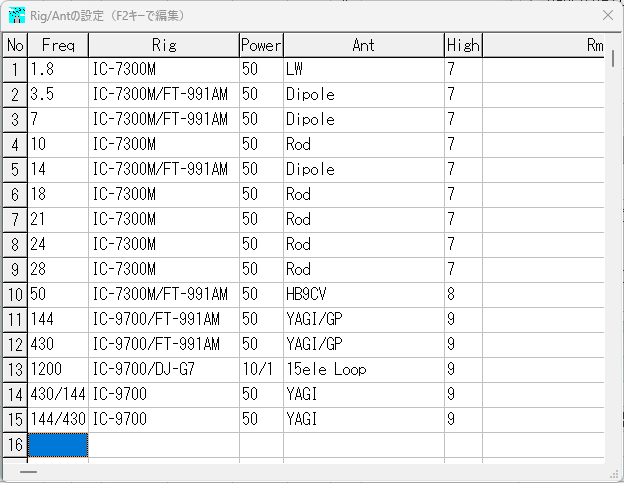624x483 pixels.
Task: Select the empty Freq cell in row 16
Action: click(x=58, y=445)
